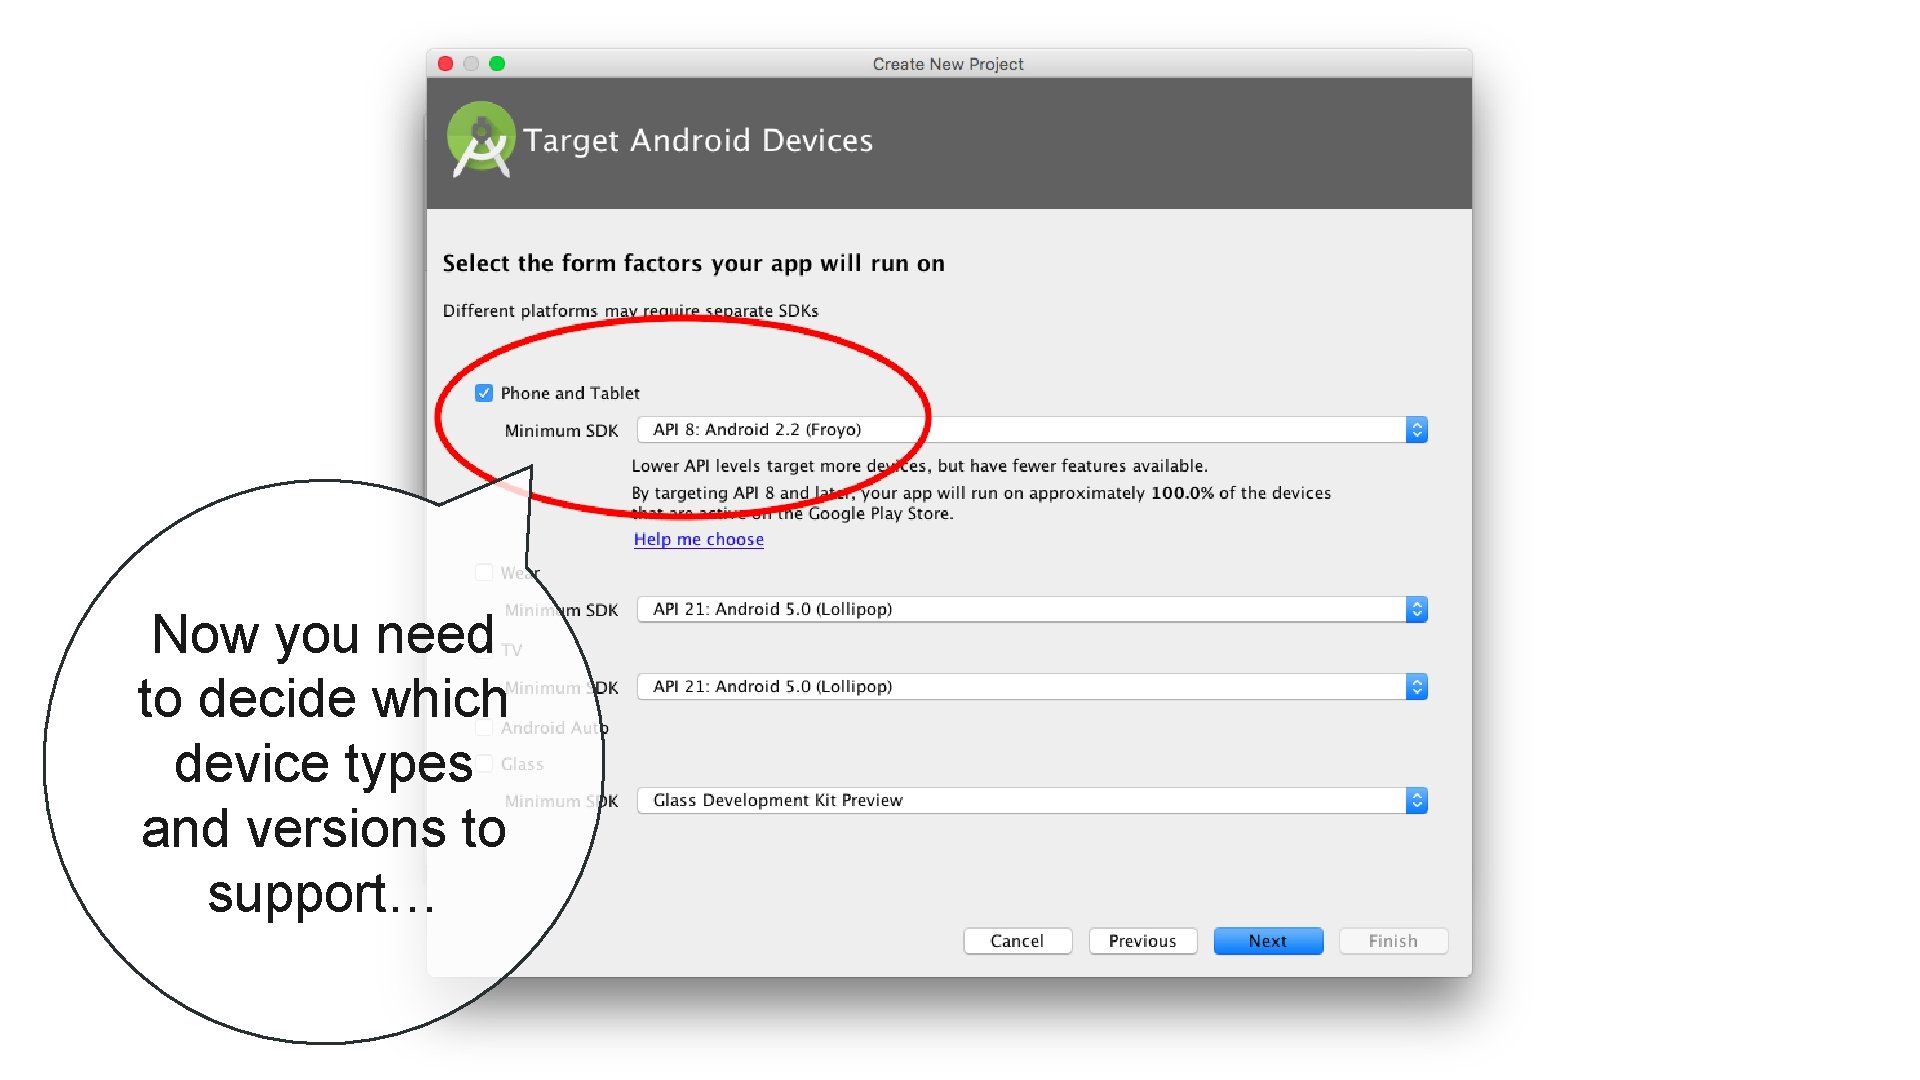Enable the Wear form factor checkbox
Screen dimensions: 1920x1080
click(484, 572)
